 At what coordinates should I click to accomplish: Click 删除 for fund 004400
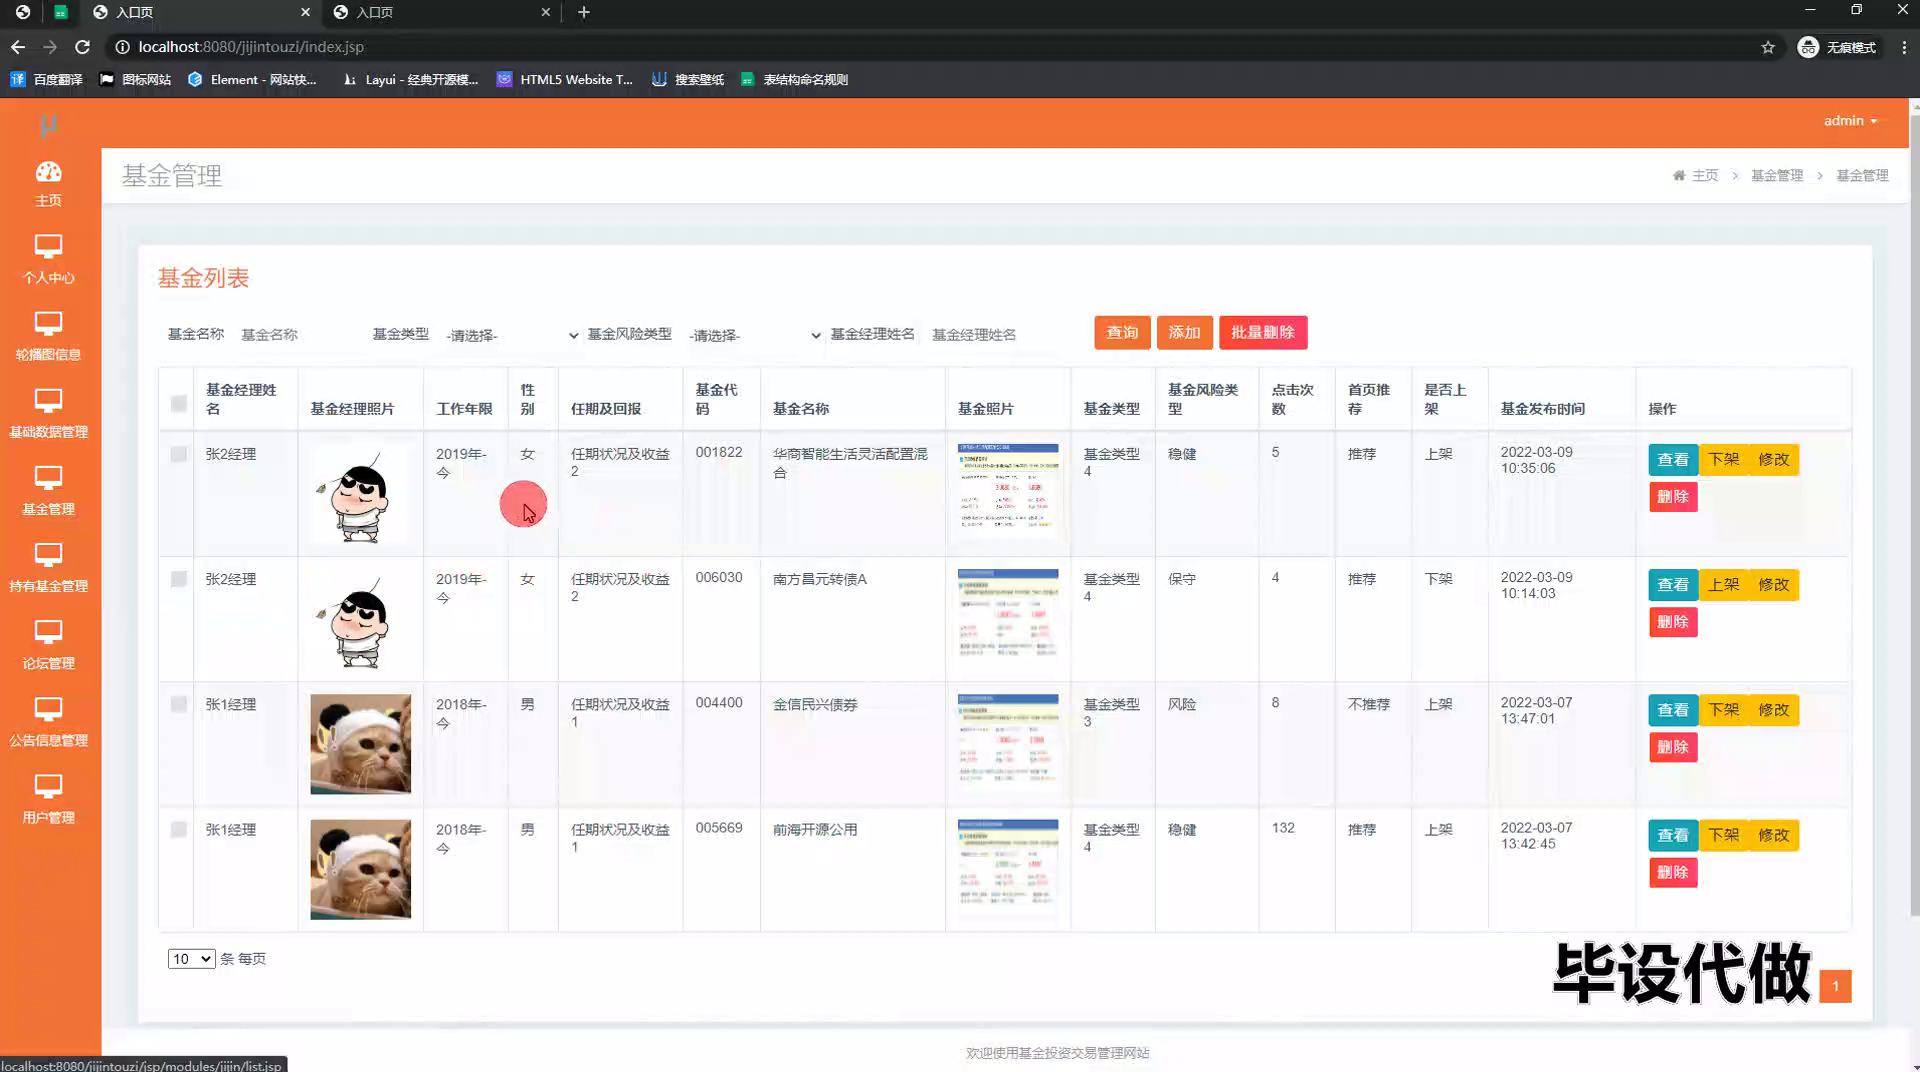(1673, 747)
